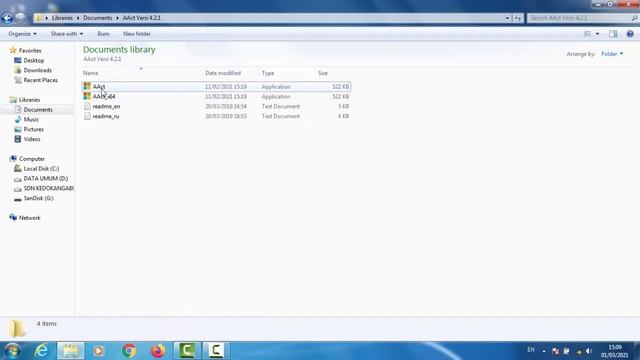The width and height of the screenshot is (640, 360).
Task: Click the EN language indicator
Action: 531,350
